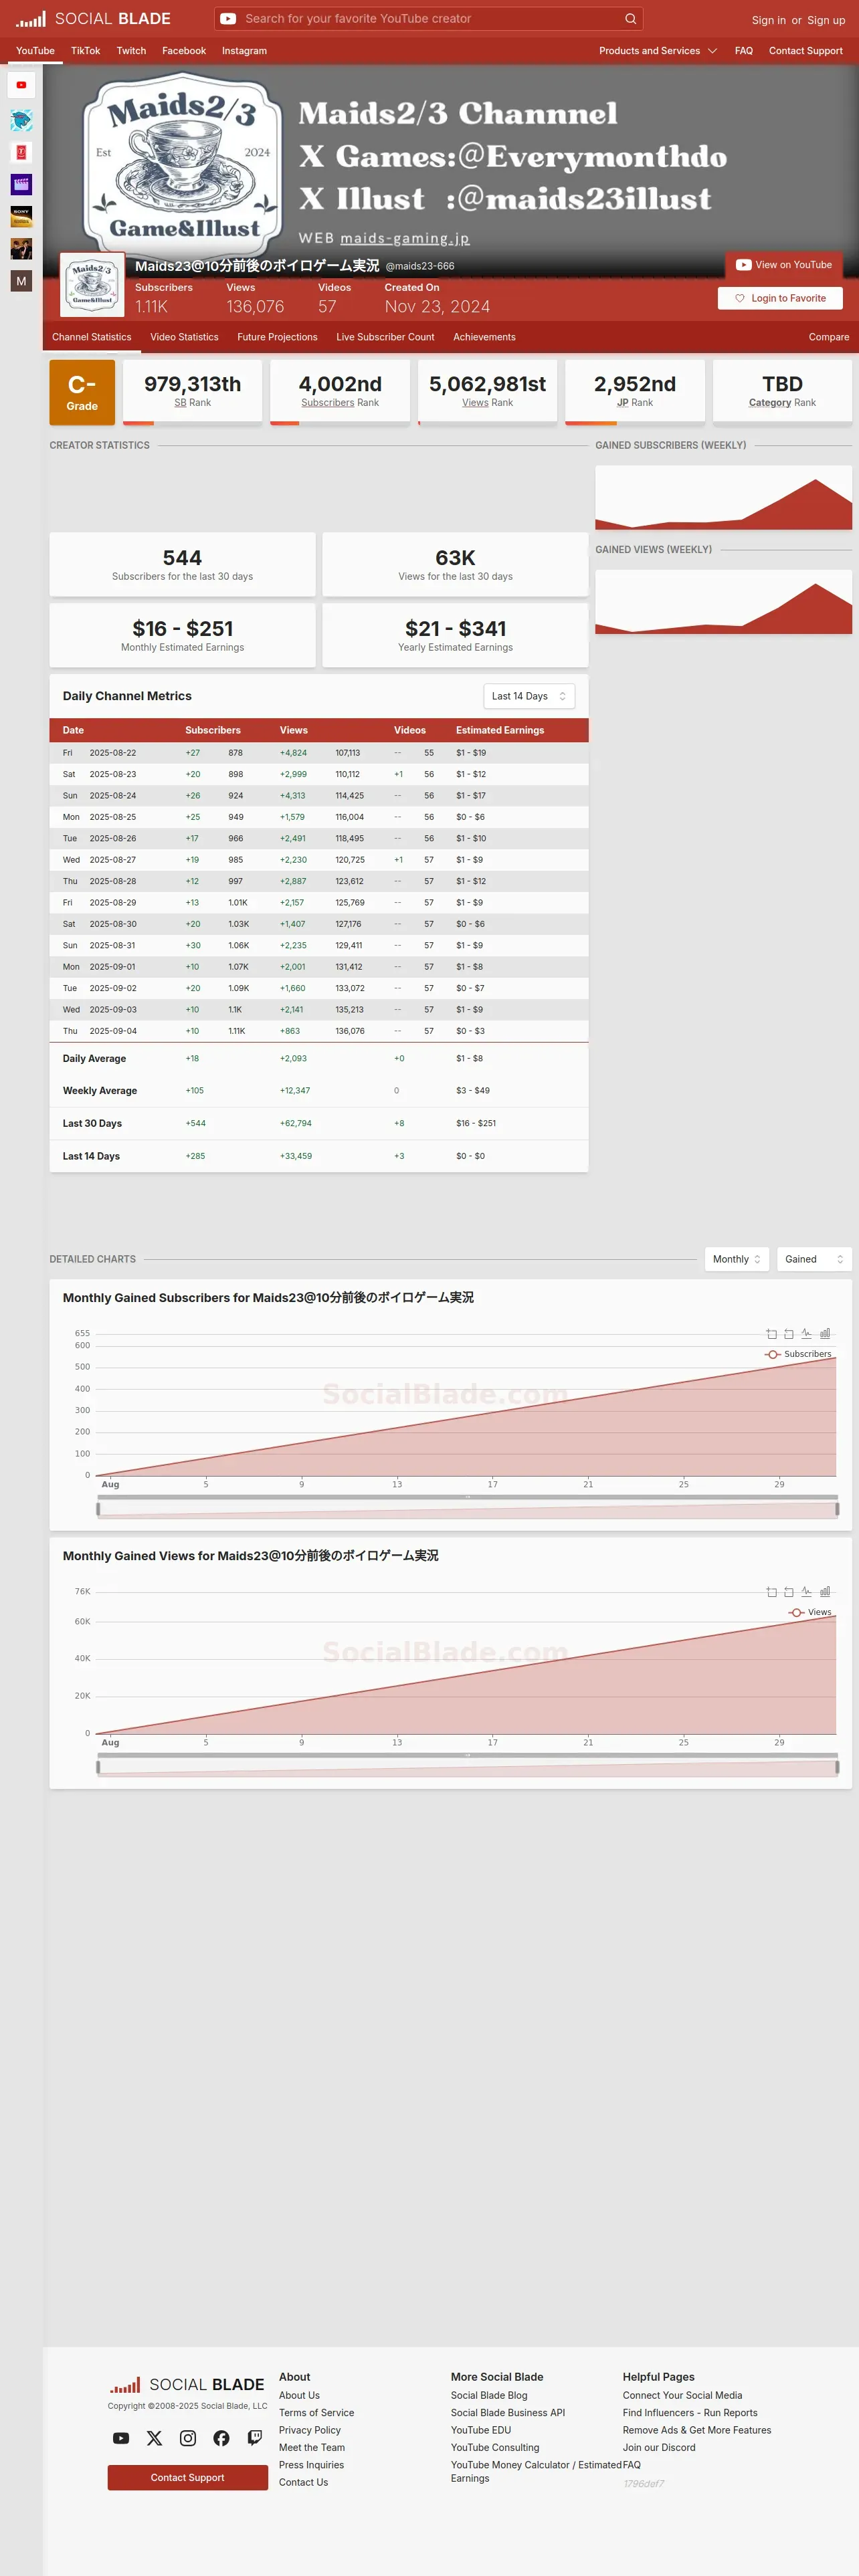
Task: Click the zoom reset icon on Subscribers chart
Action: [x=789, y=1333]
